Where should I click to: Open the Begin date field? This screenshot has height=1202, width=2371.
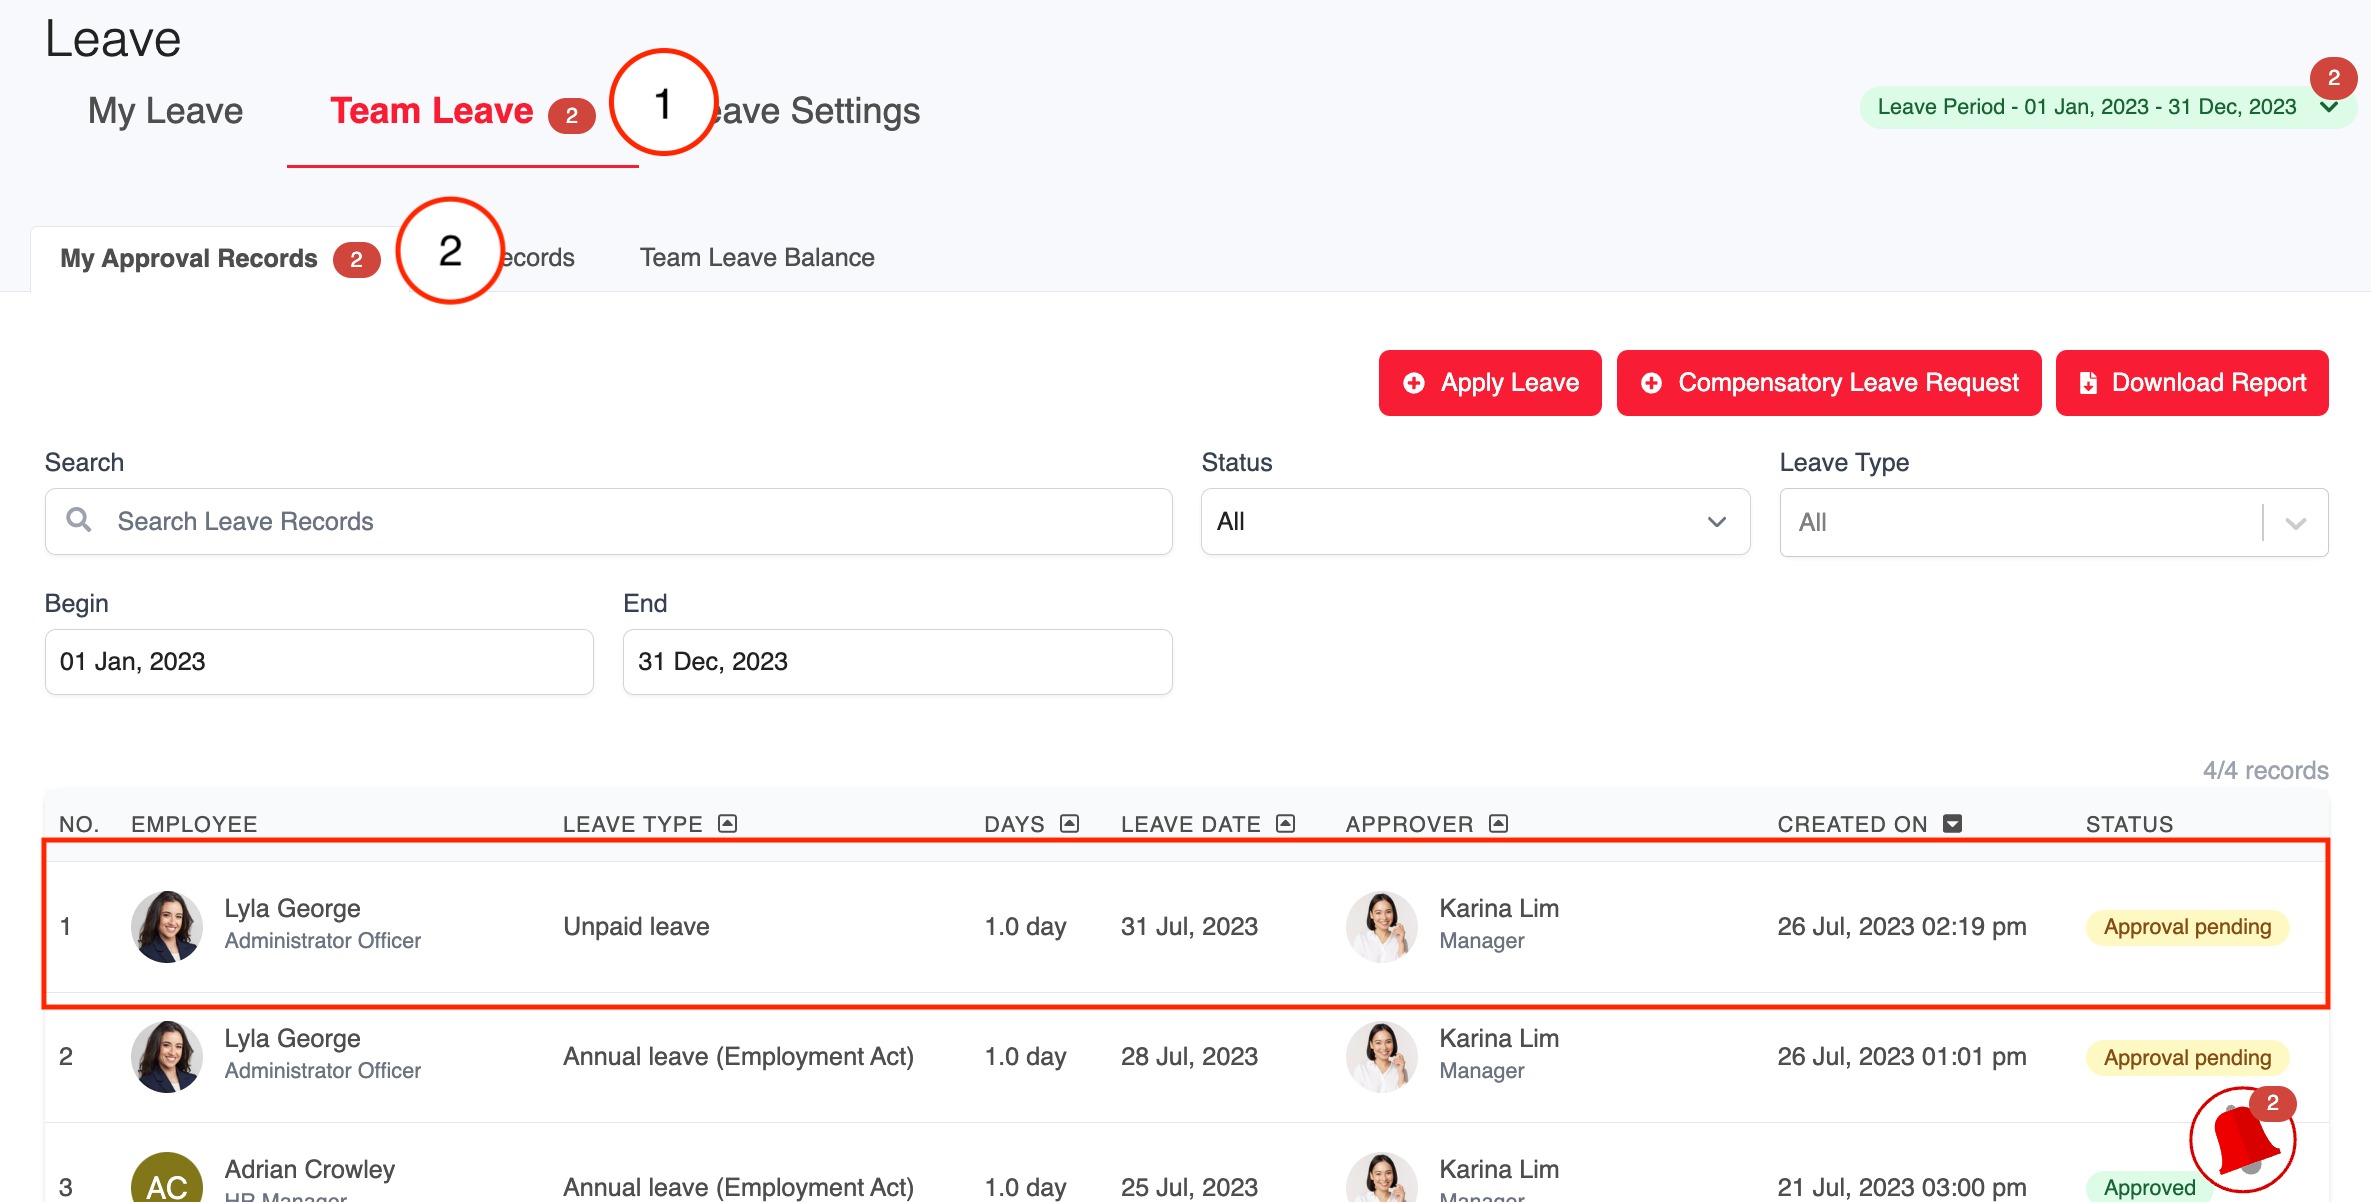click(319, 662)
